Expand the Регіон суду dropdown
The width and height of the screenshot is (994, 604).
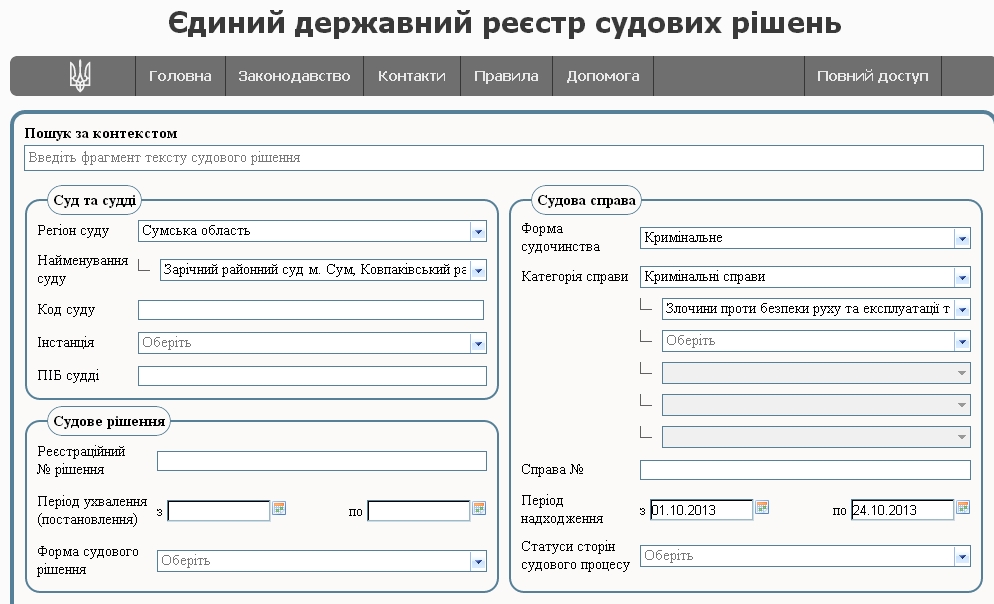click(477, 231)
